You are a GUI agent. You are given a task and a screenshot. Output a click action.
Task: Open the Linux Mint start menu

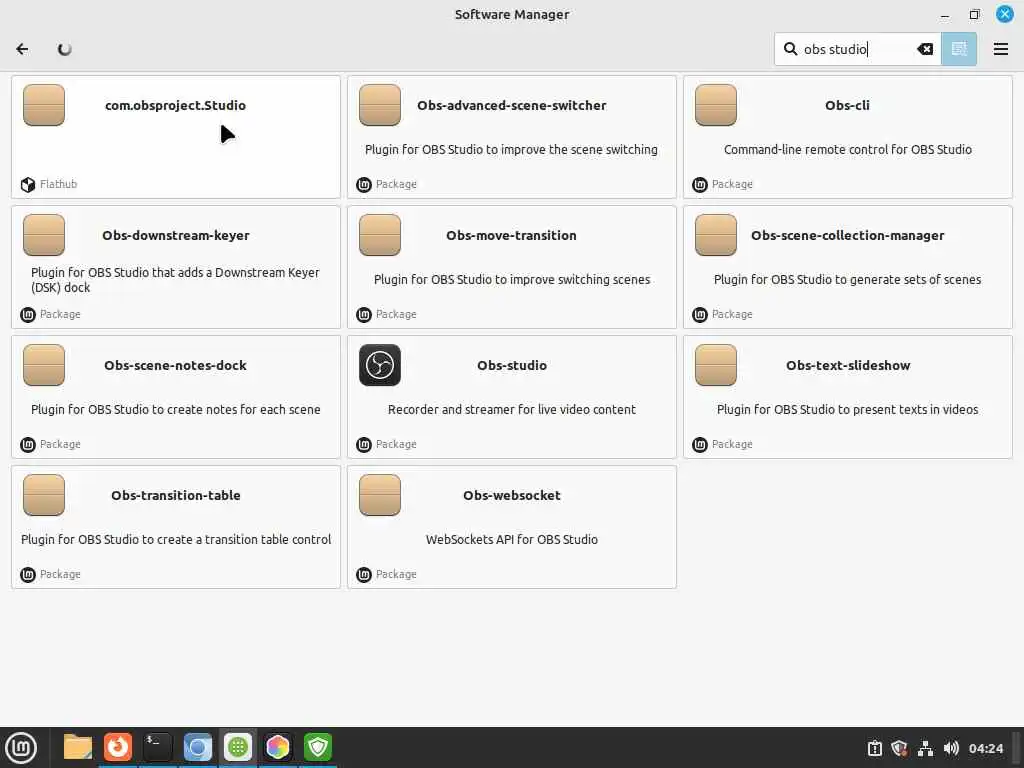[x=21, y=748]
